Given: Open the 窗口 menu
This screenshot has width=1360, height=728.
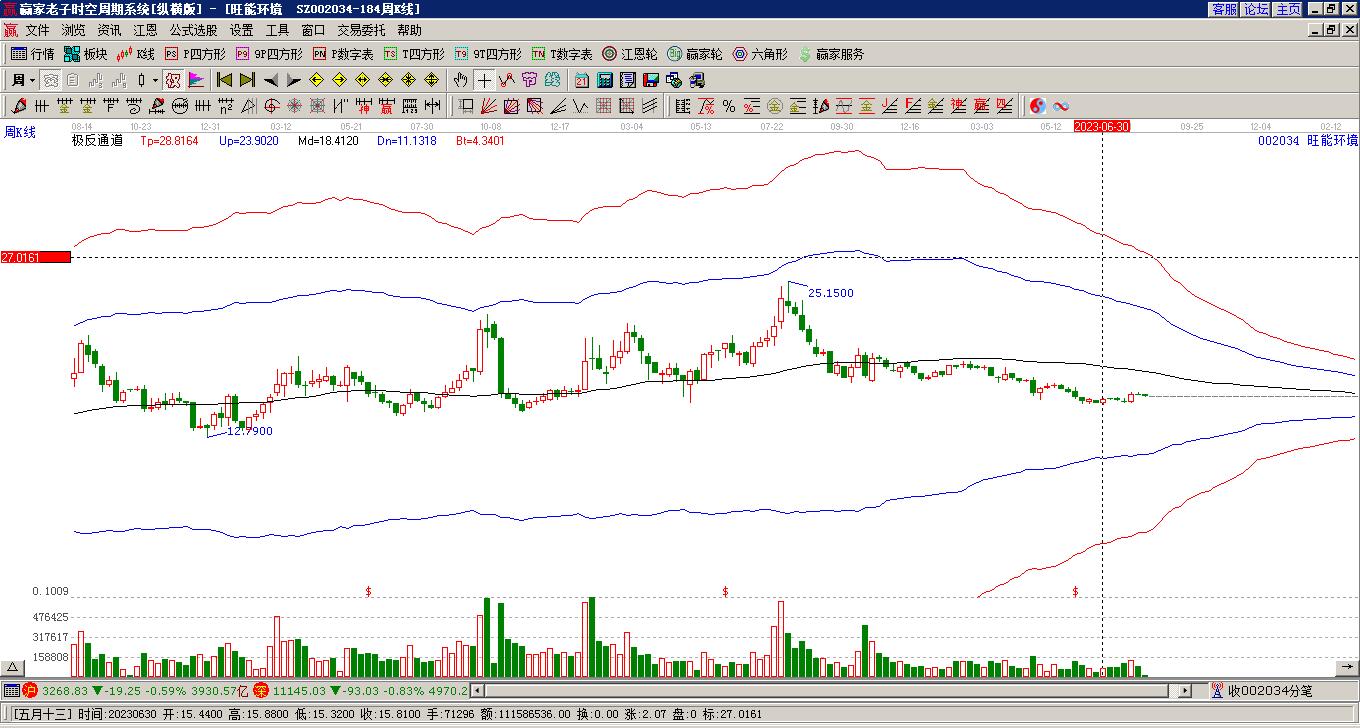Looking at the screenshot, I should tap(313, 31).
